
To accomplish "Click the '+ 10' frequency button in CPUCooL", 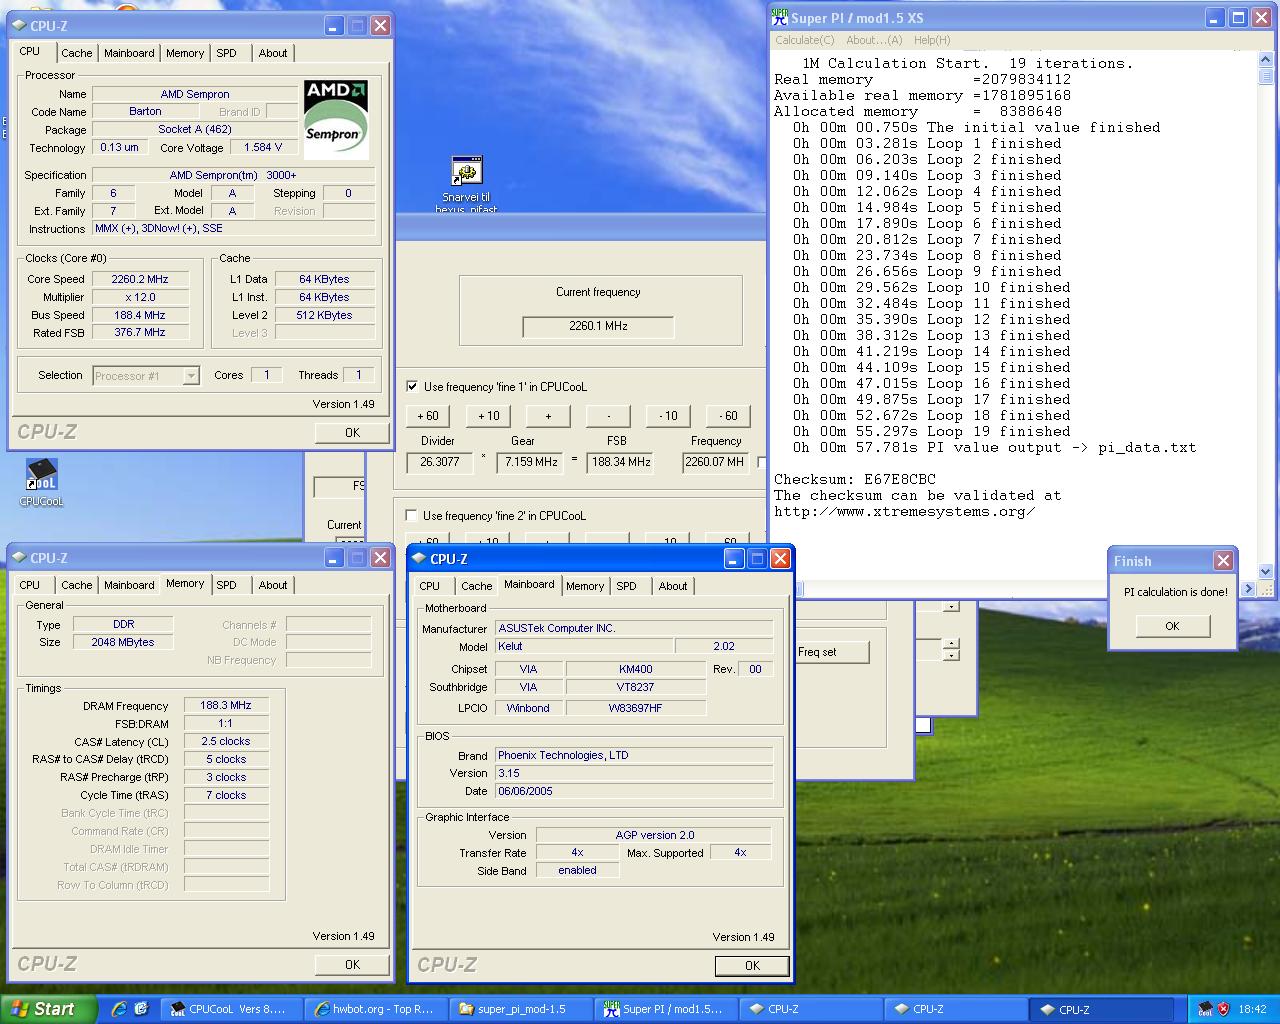I will pyautogui.click(x=488, y=416).
